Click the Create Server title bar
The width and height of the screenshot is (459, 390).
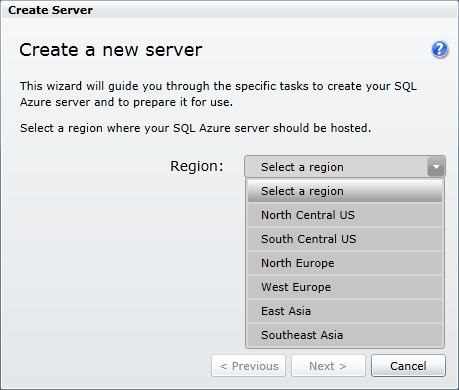[x=229, y=10]
